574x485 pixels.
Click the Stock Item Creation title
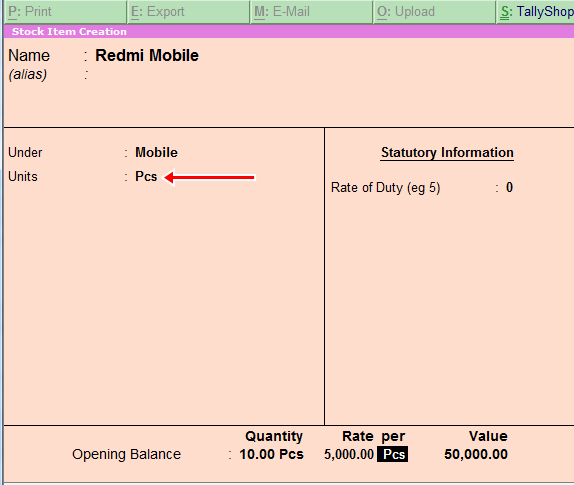click(x=69, y=31)
